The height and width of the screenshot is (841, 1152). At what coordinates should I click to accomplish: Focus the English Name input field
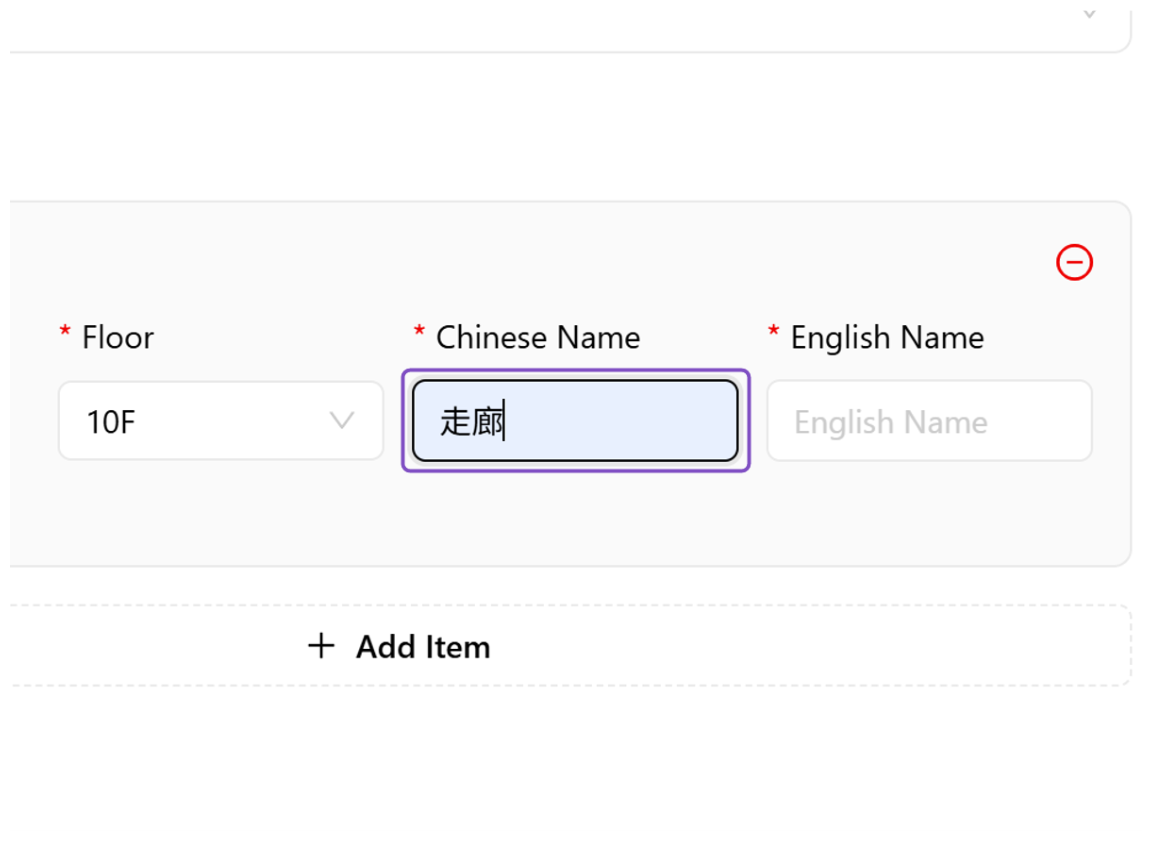(929, 421)
